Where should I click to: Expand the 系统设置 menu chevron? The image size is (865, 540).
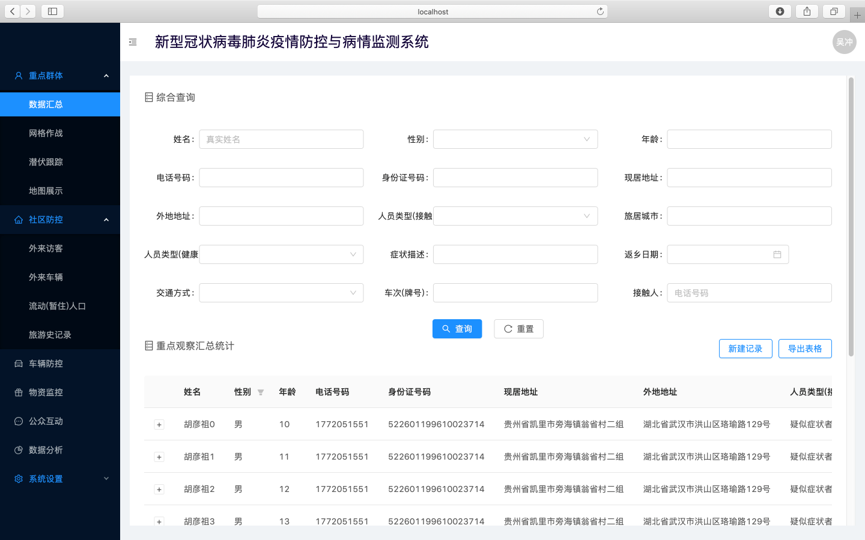(106, 479)
